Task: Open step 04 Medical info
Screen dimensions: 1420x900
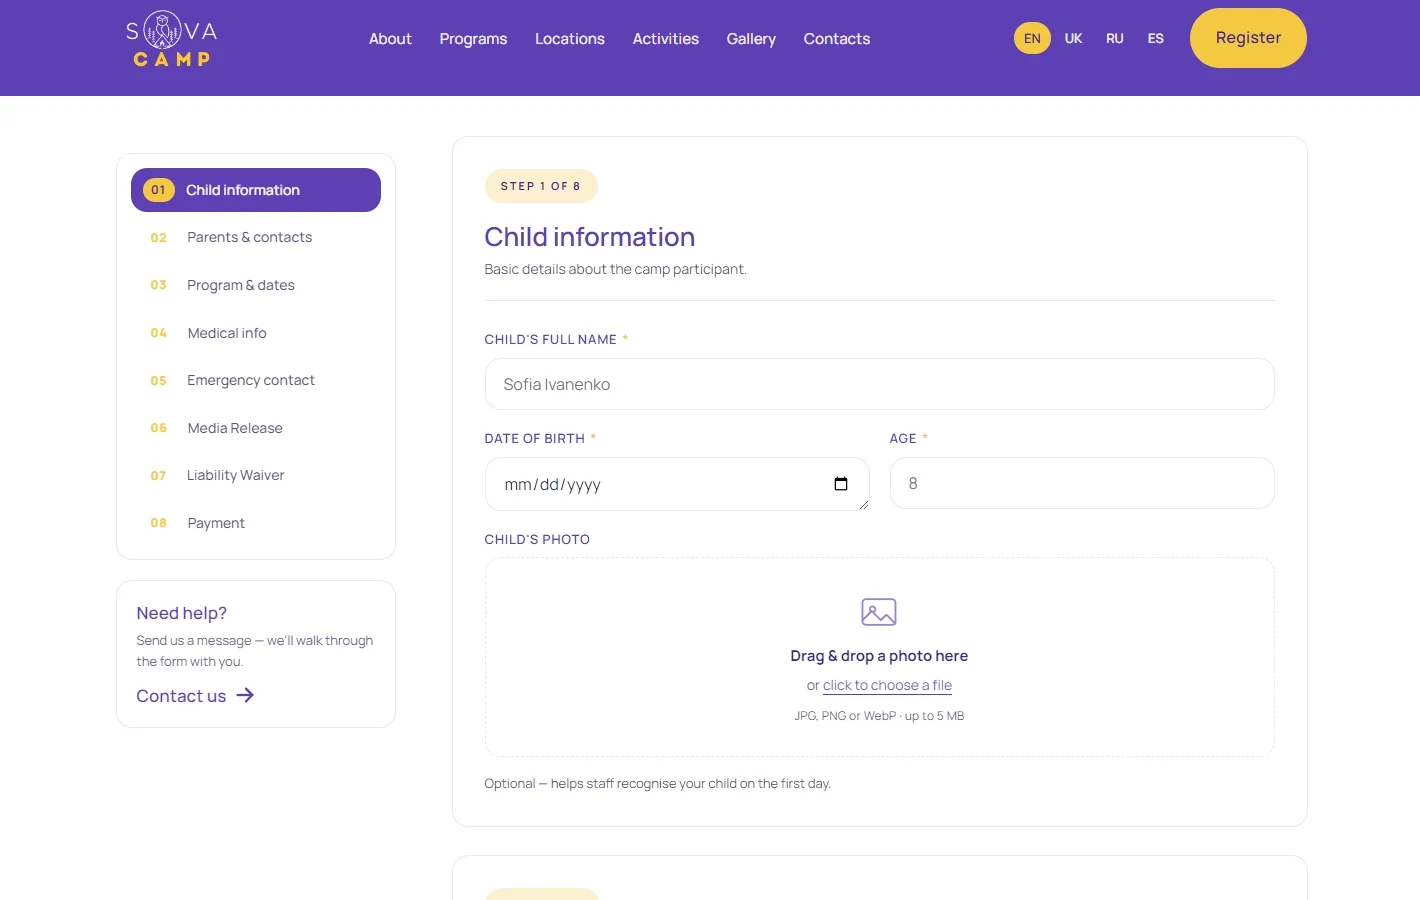Action: [256, 333]
